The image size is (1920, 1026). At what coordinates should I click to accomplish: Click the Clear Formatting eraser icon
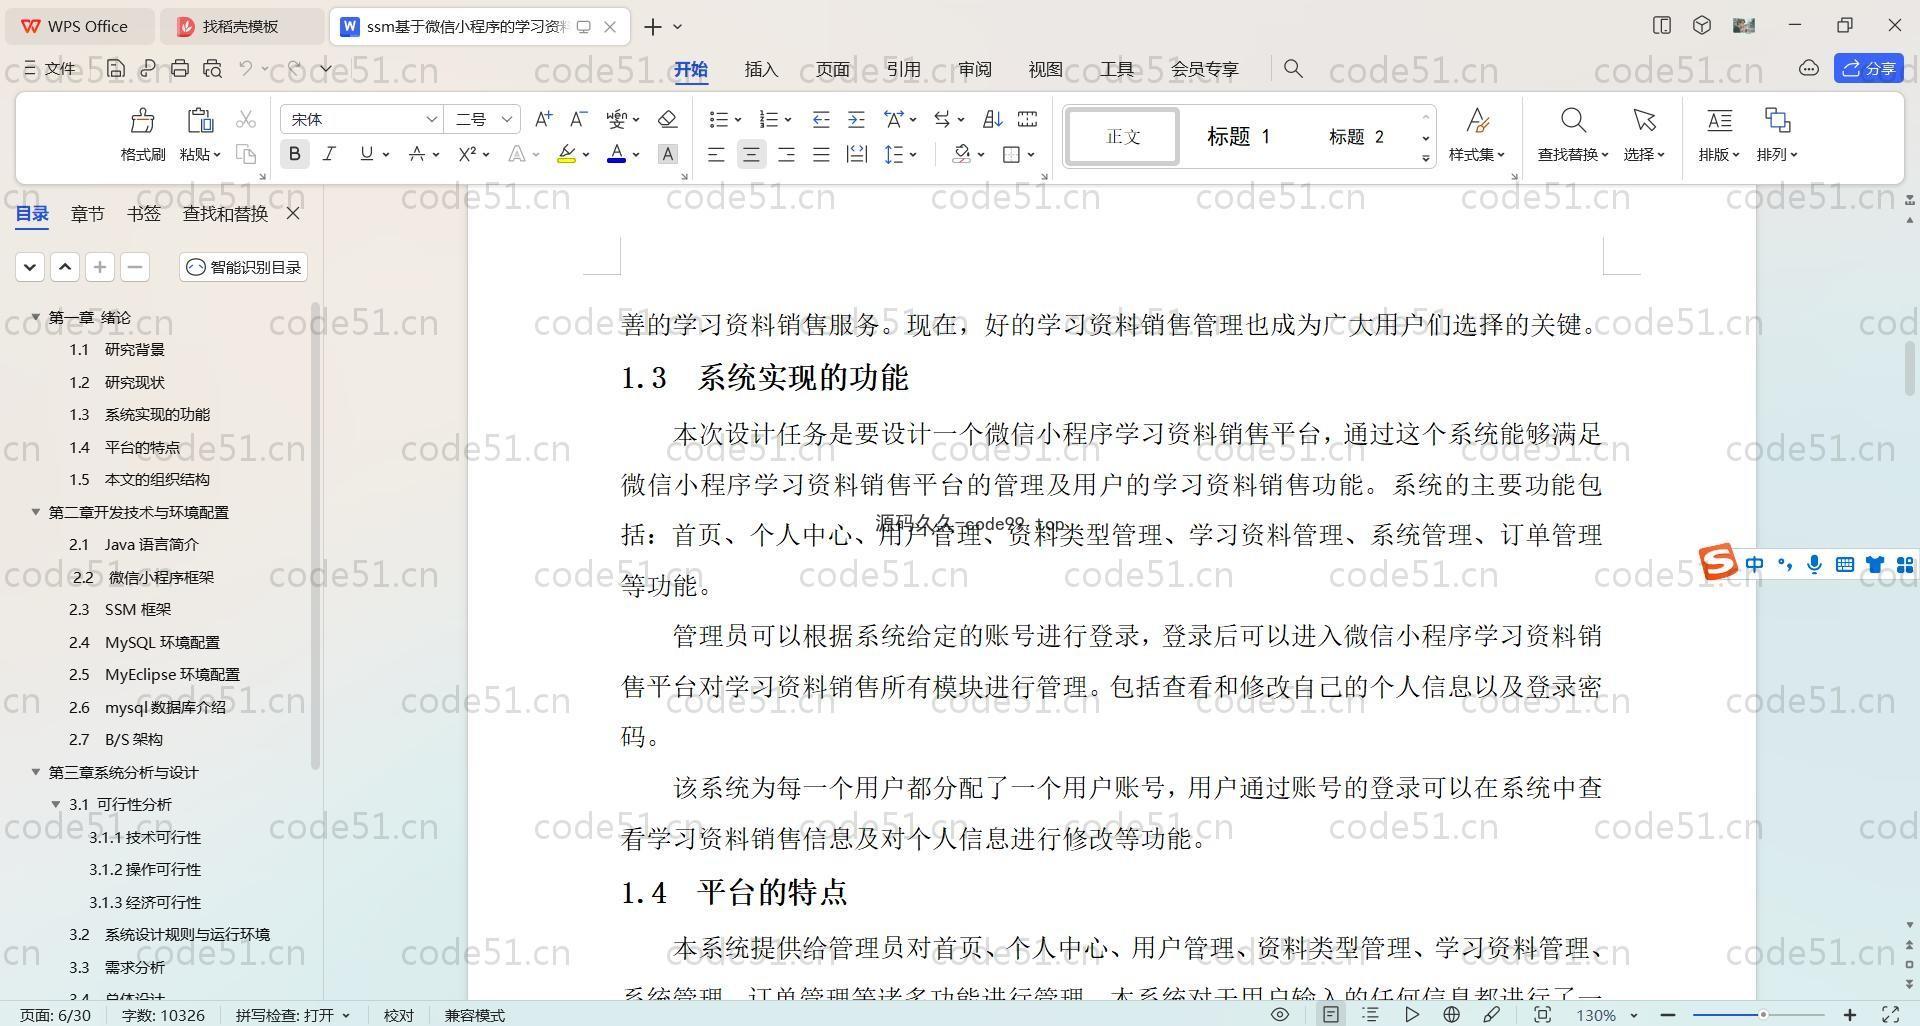point(667,120)
